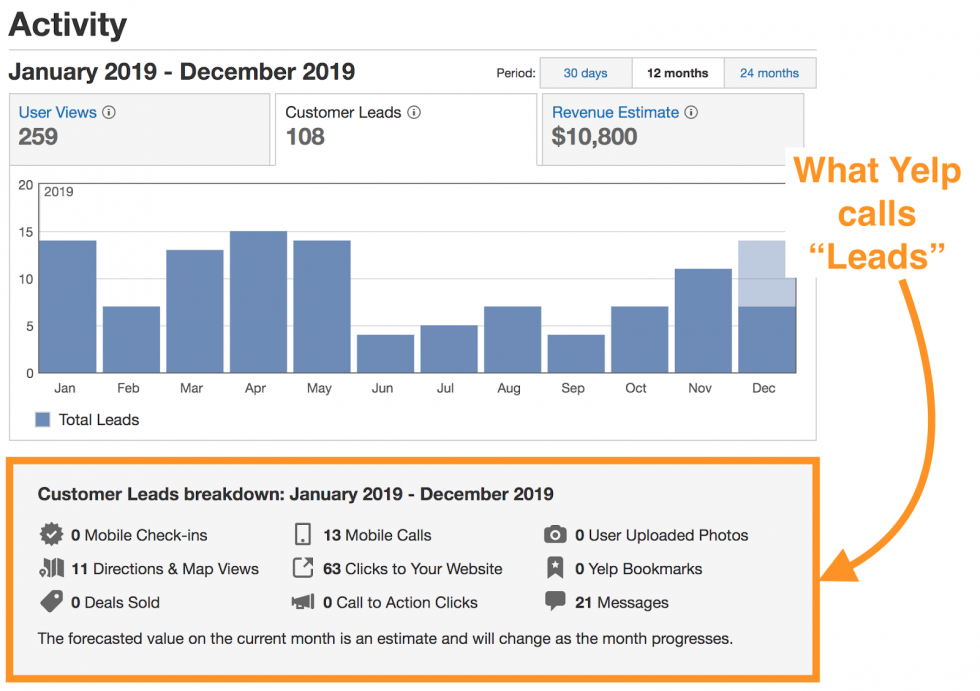Click the User Uploaded Photos camera icon
Image resolution: width=980 pixels, height=691 pixels.
coord(555,535)
